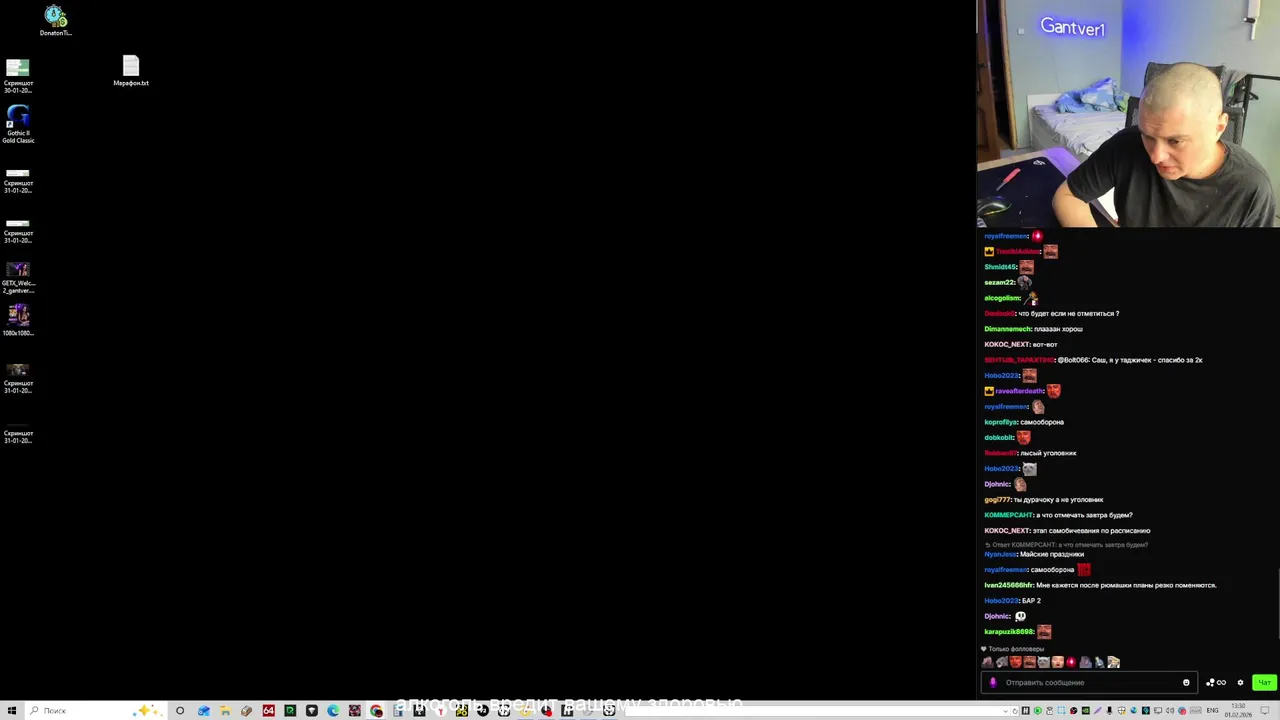The width and height of the screenshot is (1280, 720).
Task: Click username Ivan24566hfr in chat
Action: pyautogui.click(x=1009, y=585)
